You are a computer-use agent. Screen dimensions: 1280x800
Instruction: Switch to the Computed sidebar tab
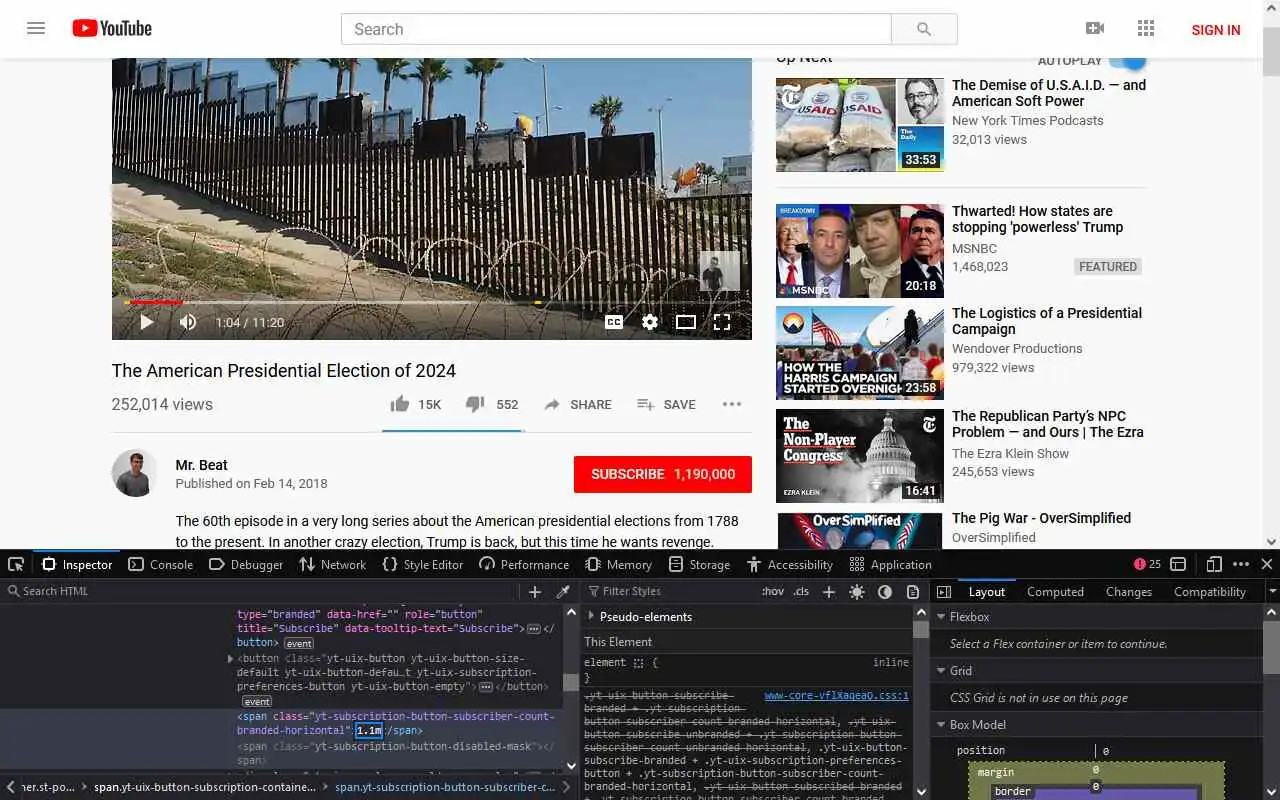1055,591
